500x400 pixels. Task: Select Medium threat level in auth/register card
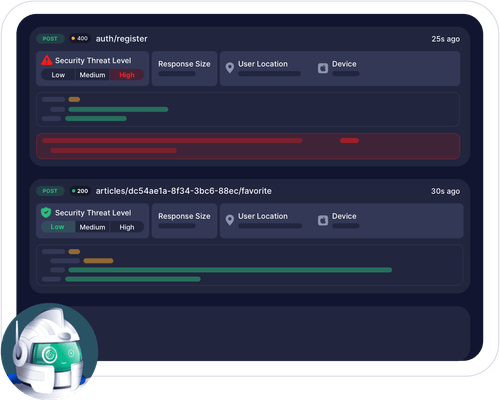92,75
